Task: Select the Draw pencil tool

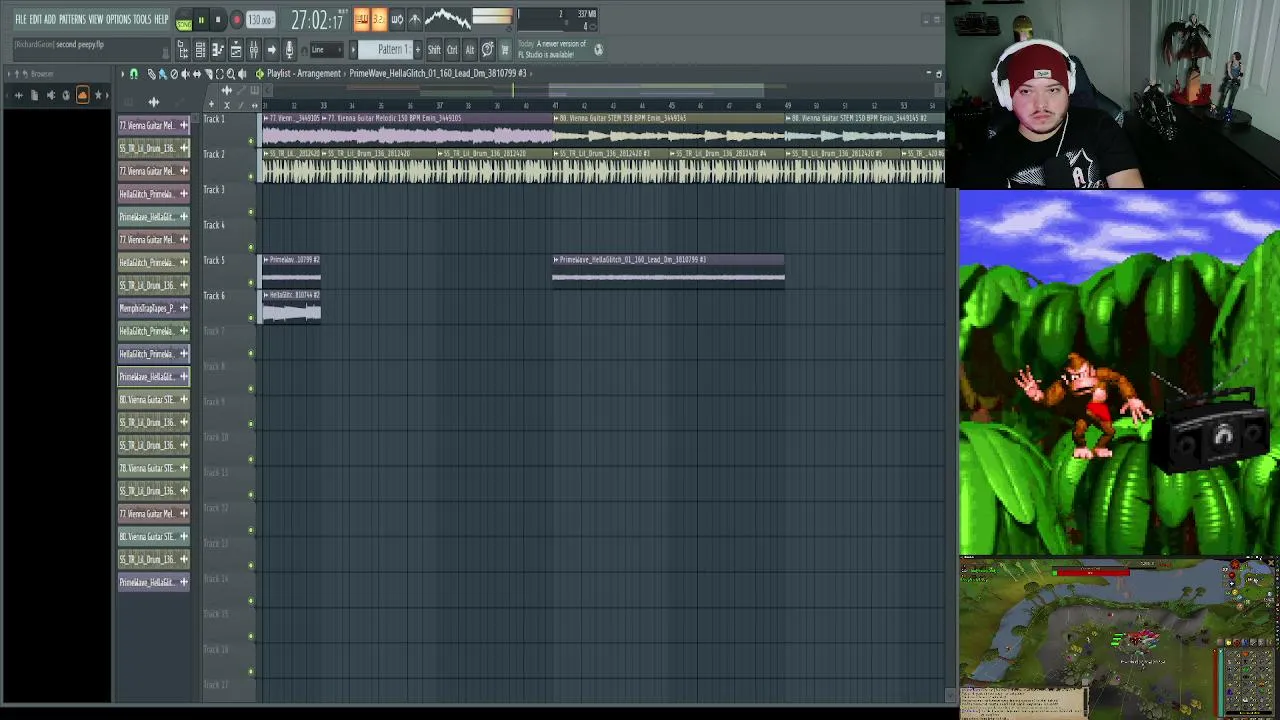Action: coord(151,74)
